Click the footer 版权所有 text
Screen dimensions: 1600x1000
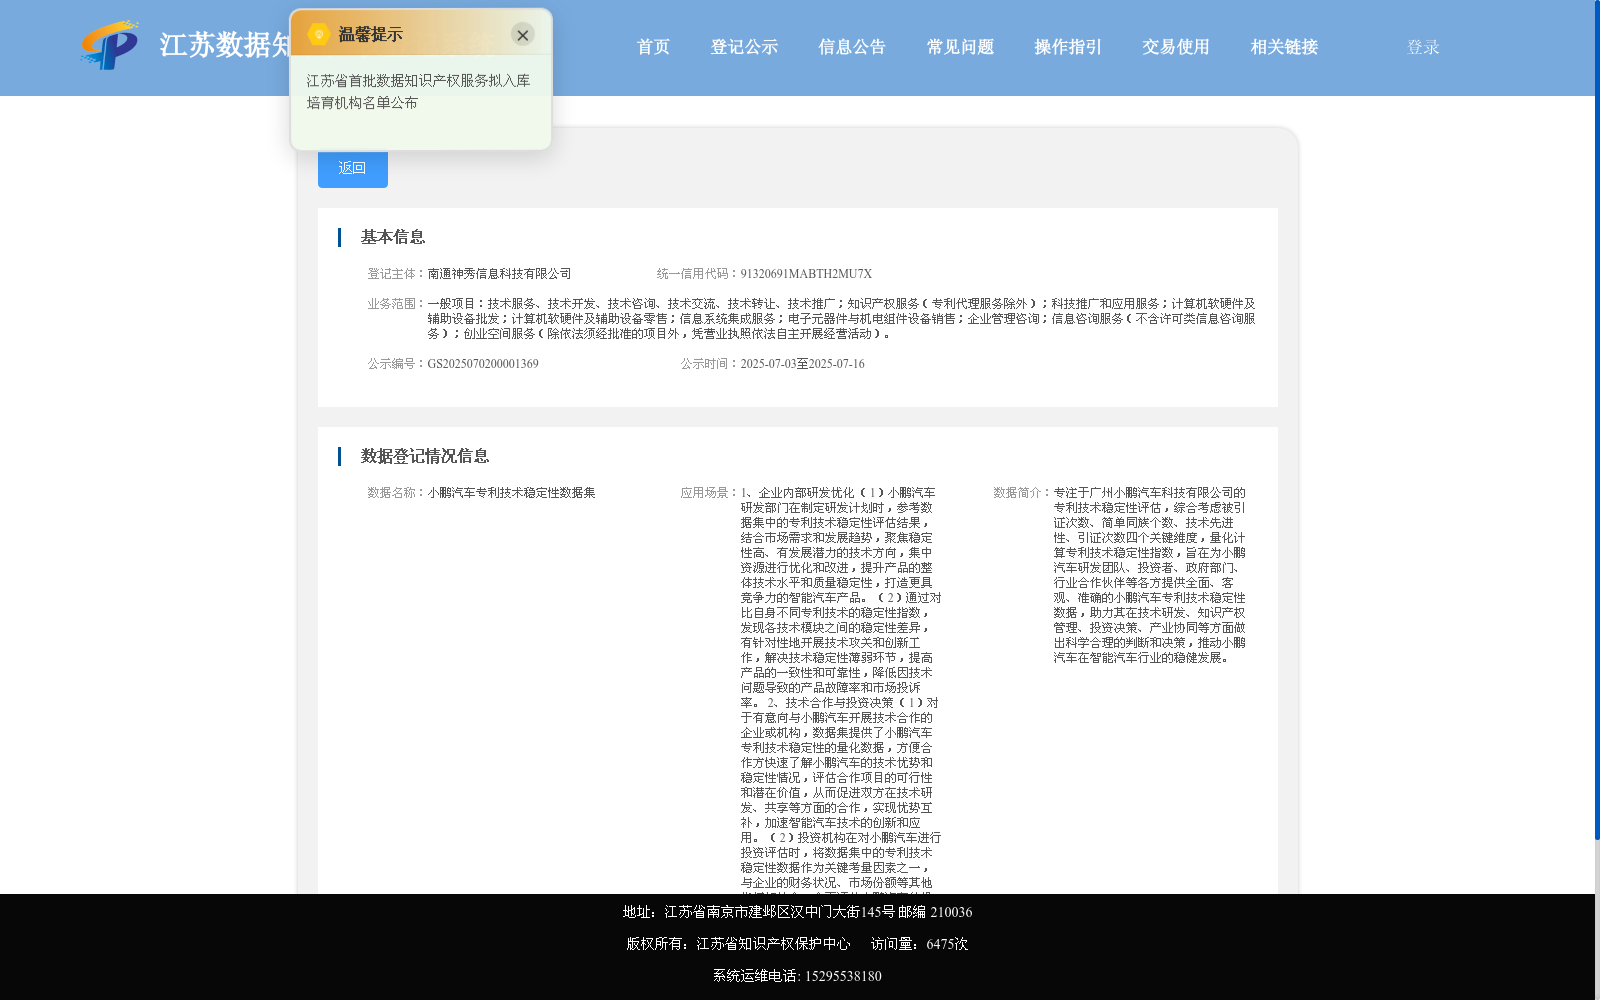coord(738,944)
